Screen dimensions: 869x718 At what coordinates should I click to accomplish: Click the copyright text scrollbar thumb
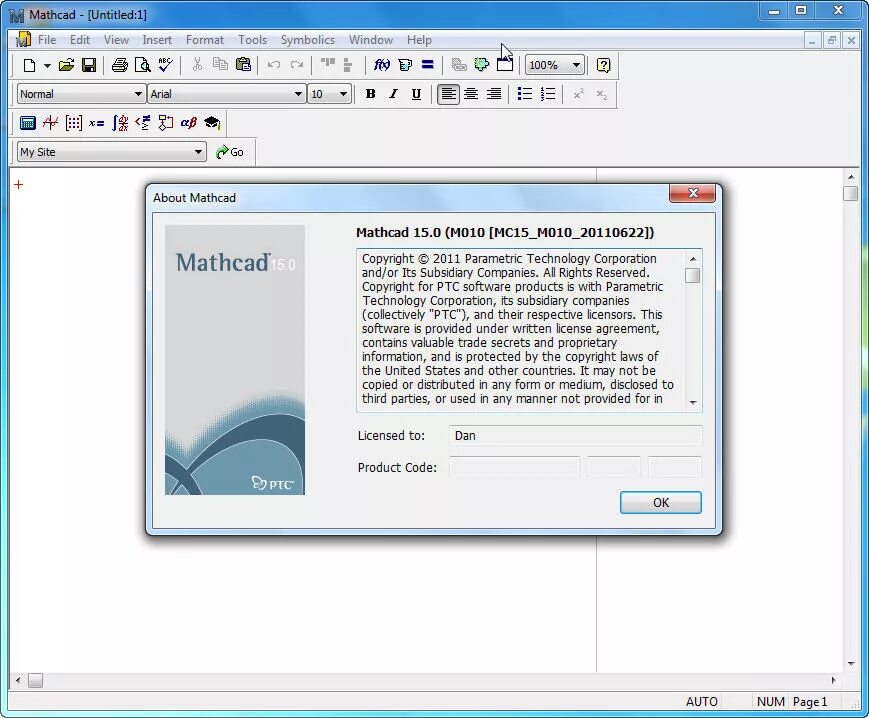pos(693,275)
